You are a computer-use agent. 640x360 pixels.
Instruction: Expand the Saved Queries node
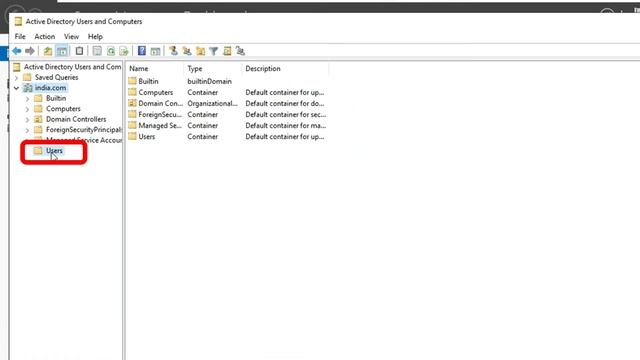pyautogui.click(x=16, y=77)
